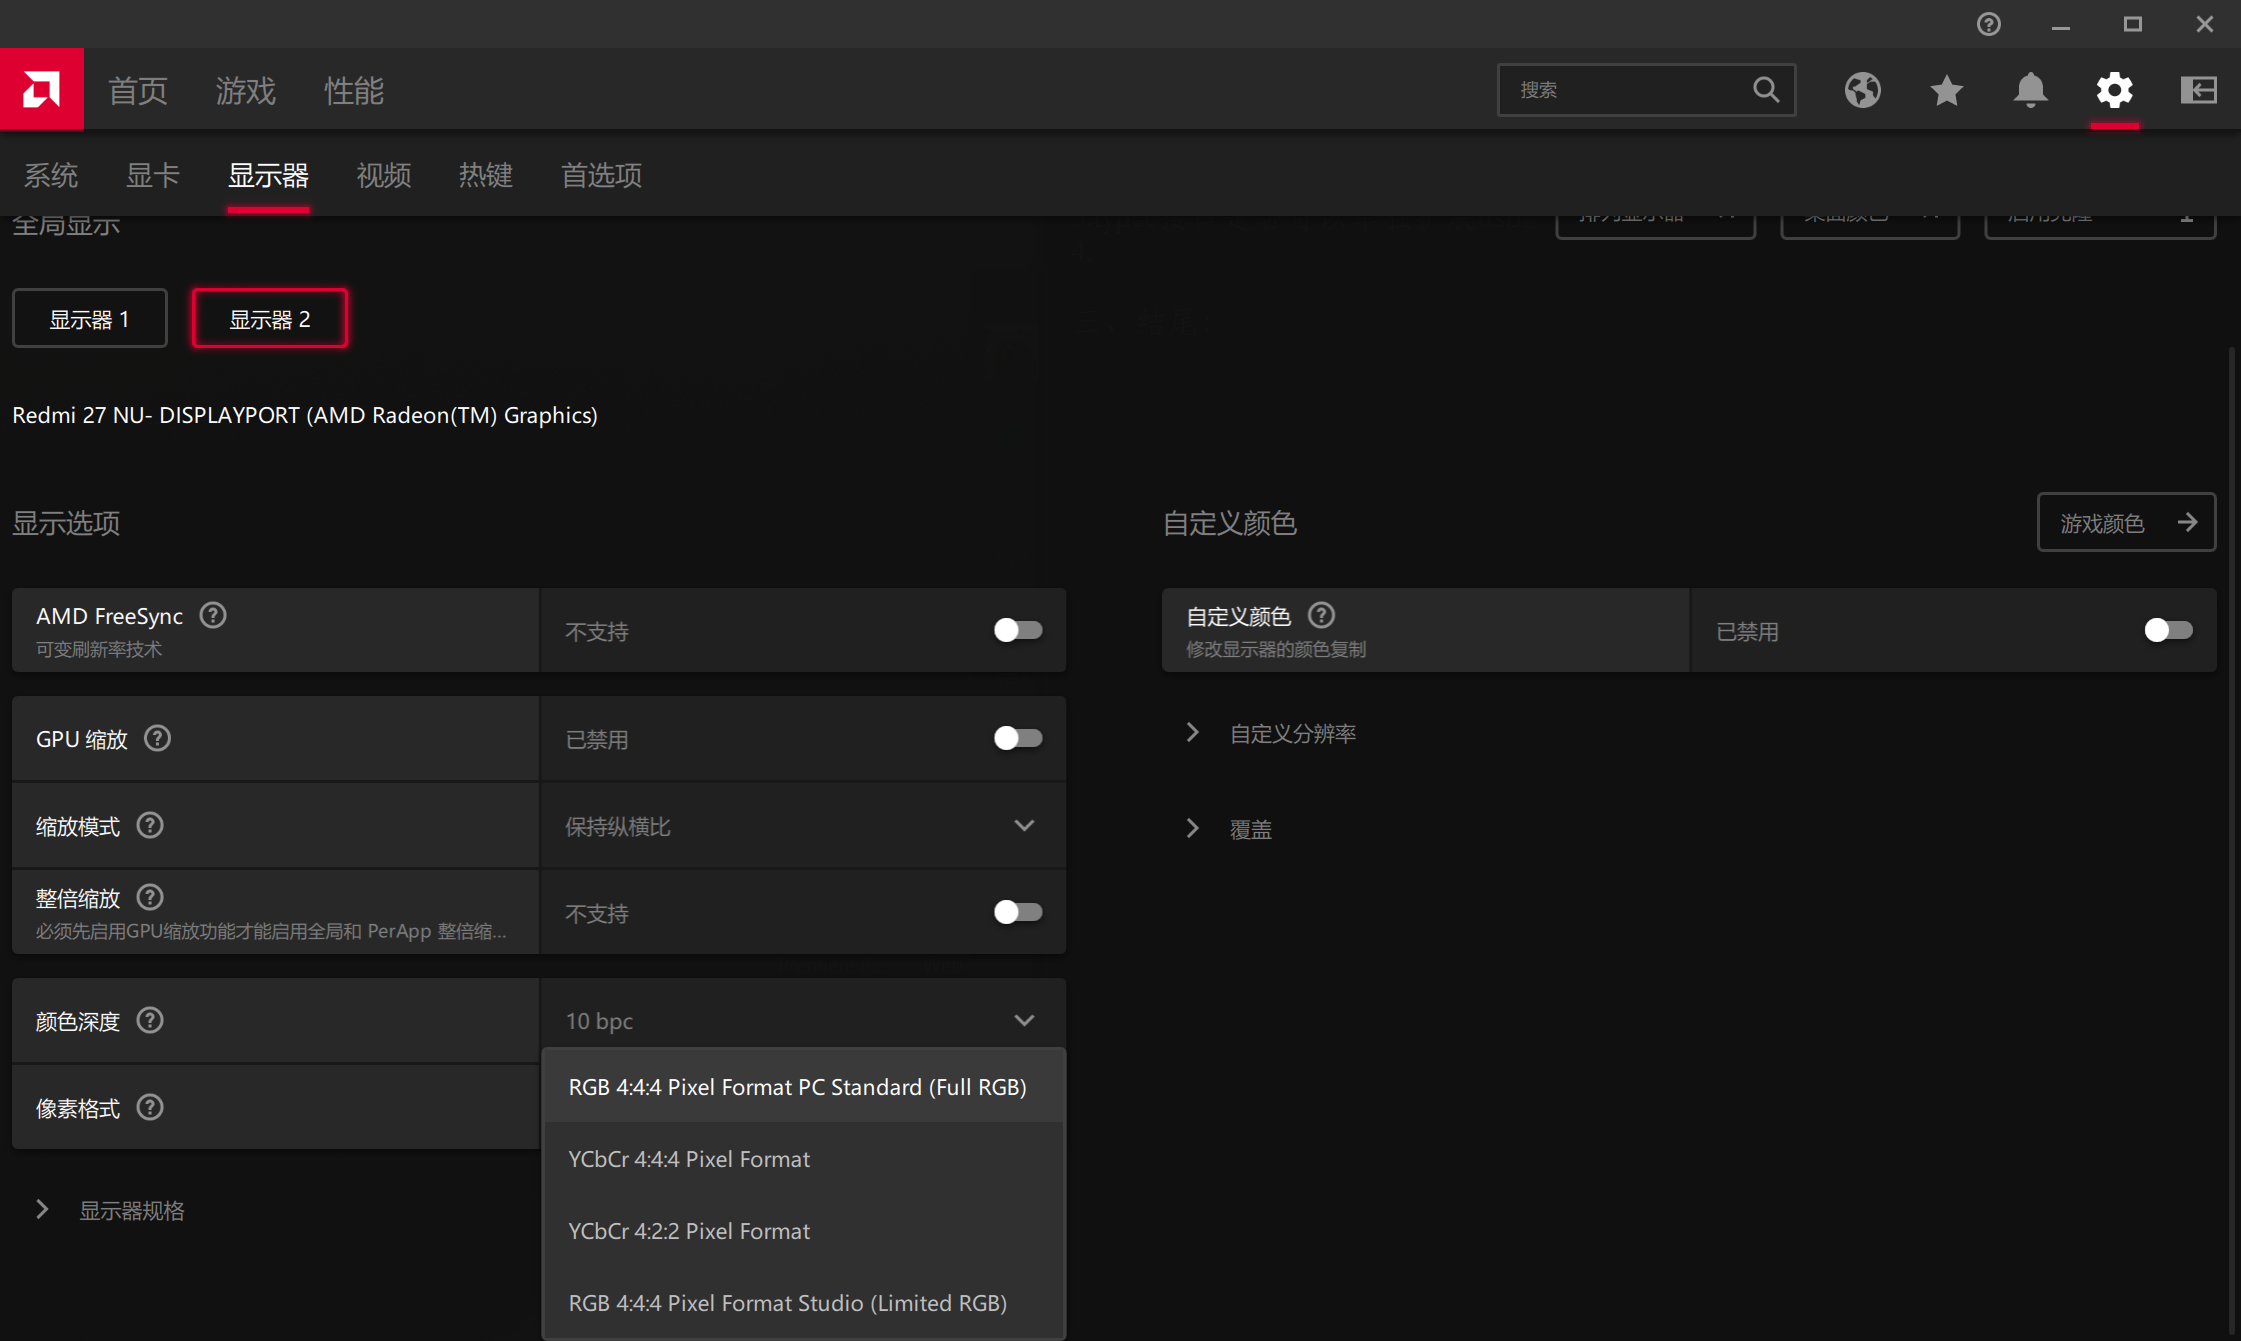Show help for 缩放模式
The height and width of the screenshot is (1341, 2241).
tap(150, 825)
